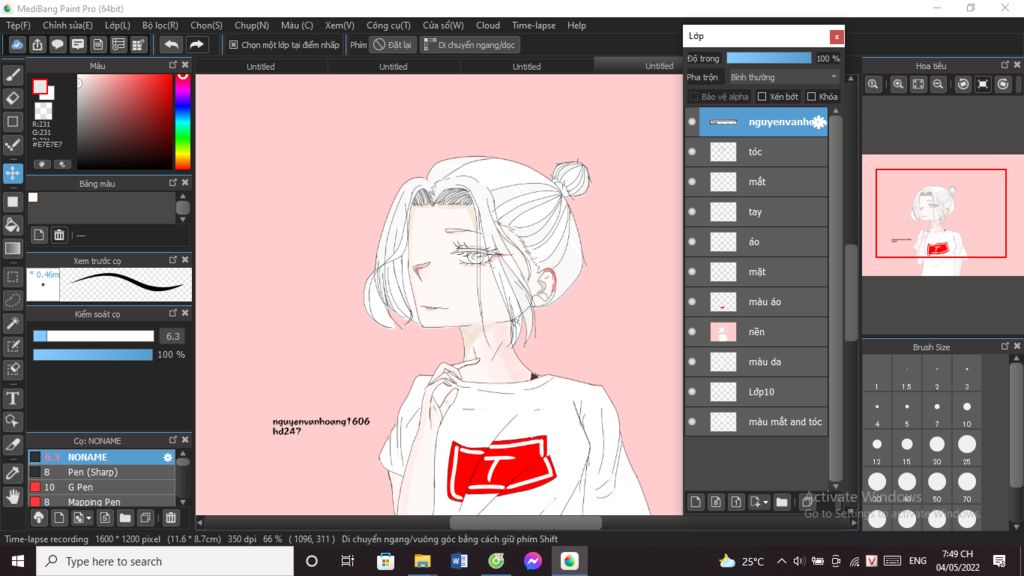This screenshot has width=1024, height=576.
Task: Click the Redo arrow in toolbar
Action: 197,45
